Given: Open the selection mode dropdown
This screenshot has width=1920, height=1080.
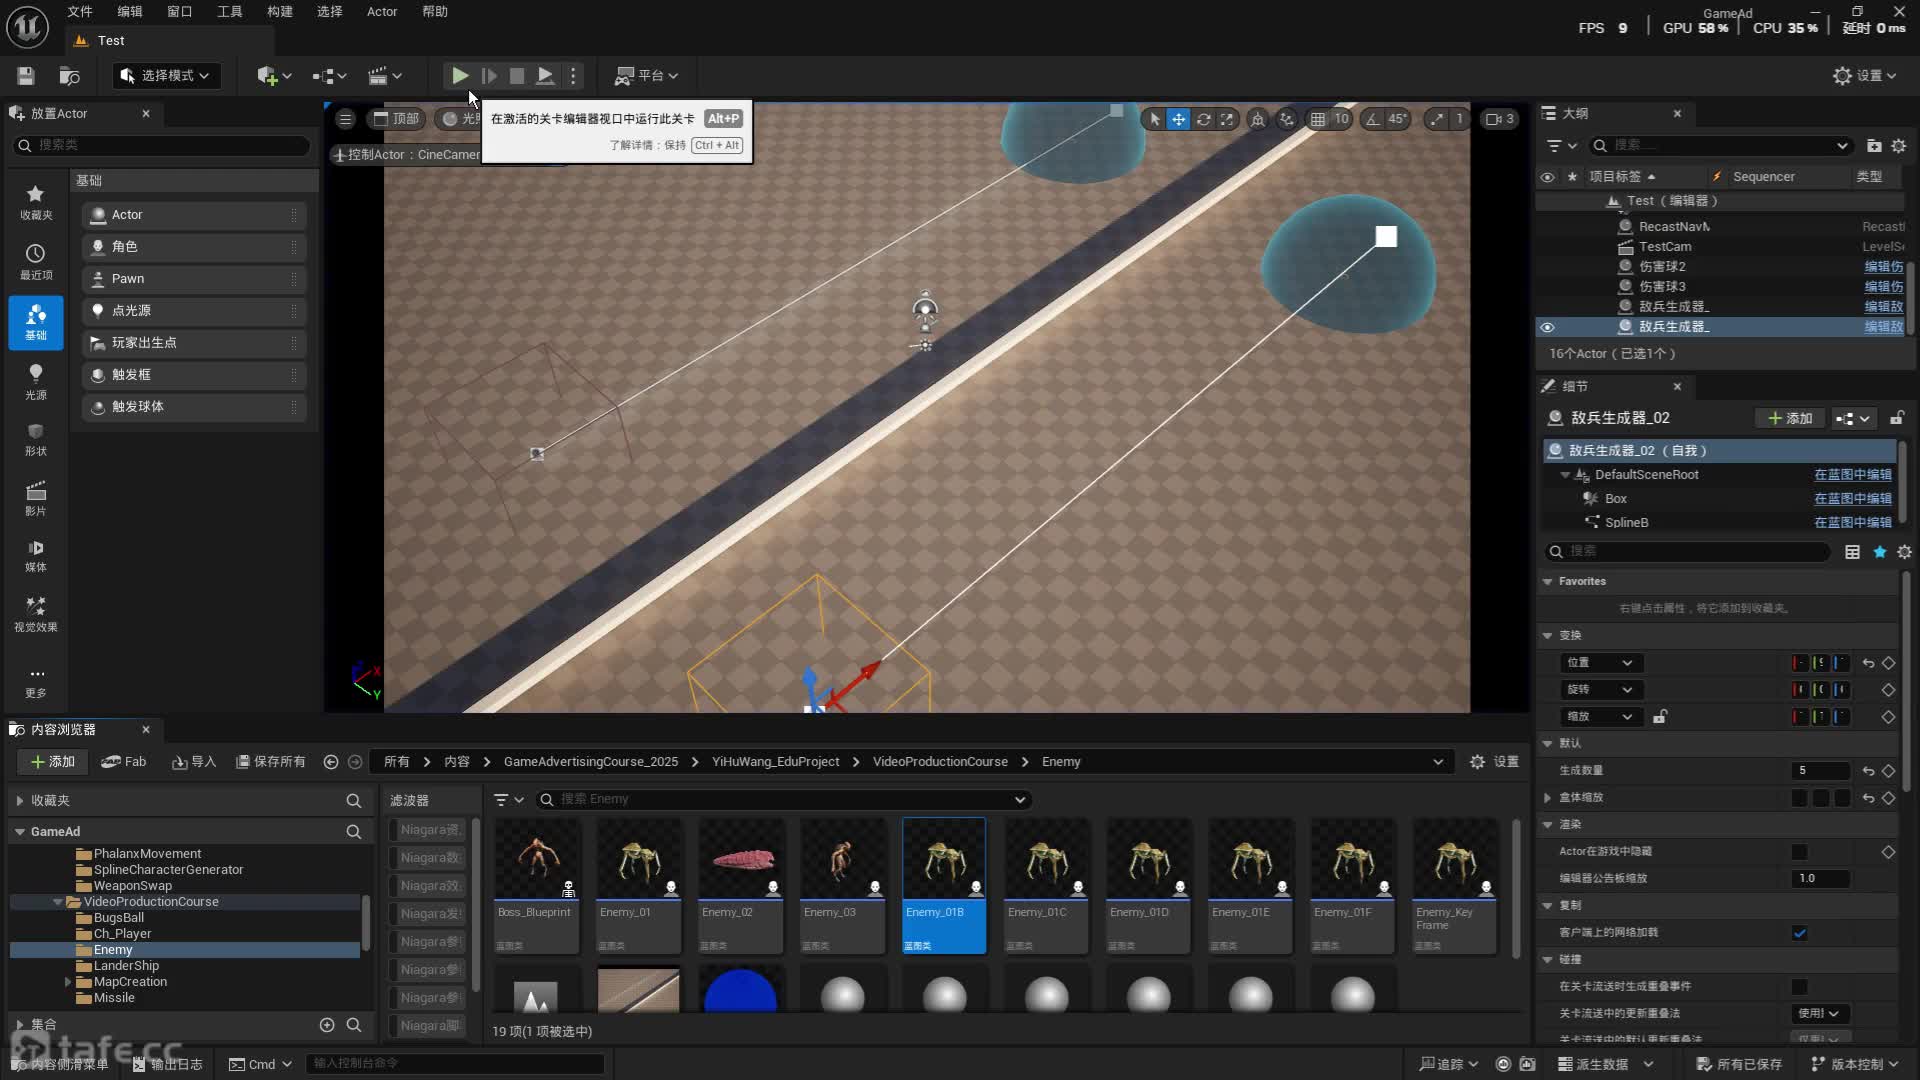Looking at the screenshot, I should (165, 76).
